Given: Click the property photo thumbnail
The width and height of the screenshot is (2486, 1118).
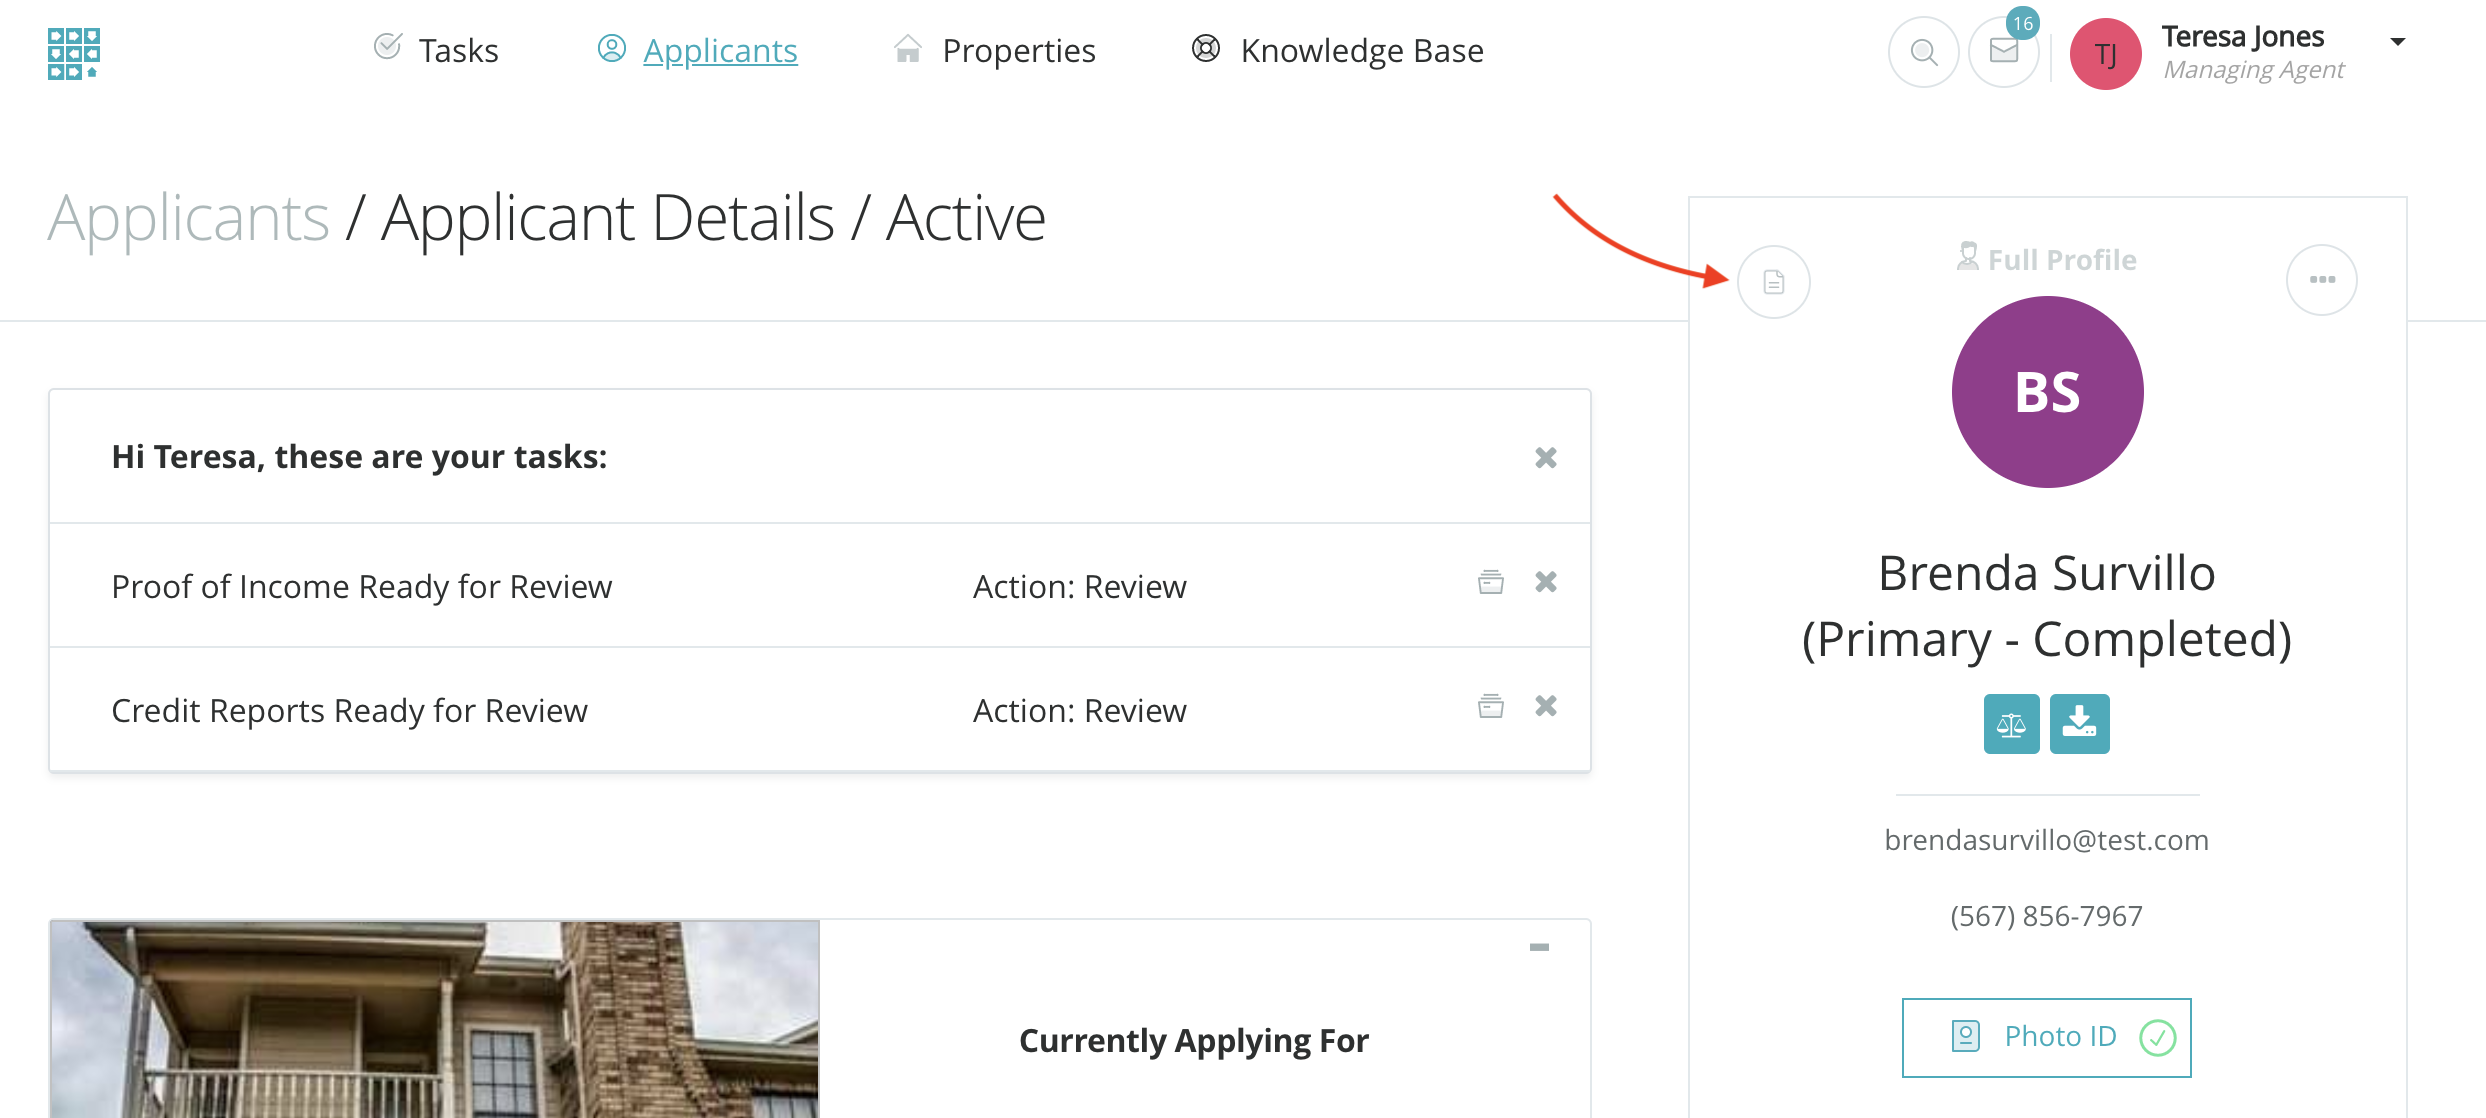Looking at the screenshot, I should [434, 1019].
